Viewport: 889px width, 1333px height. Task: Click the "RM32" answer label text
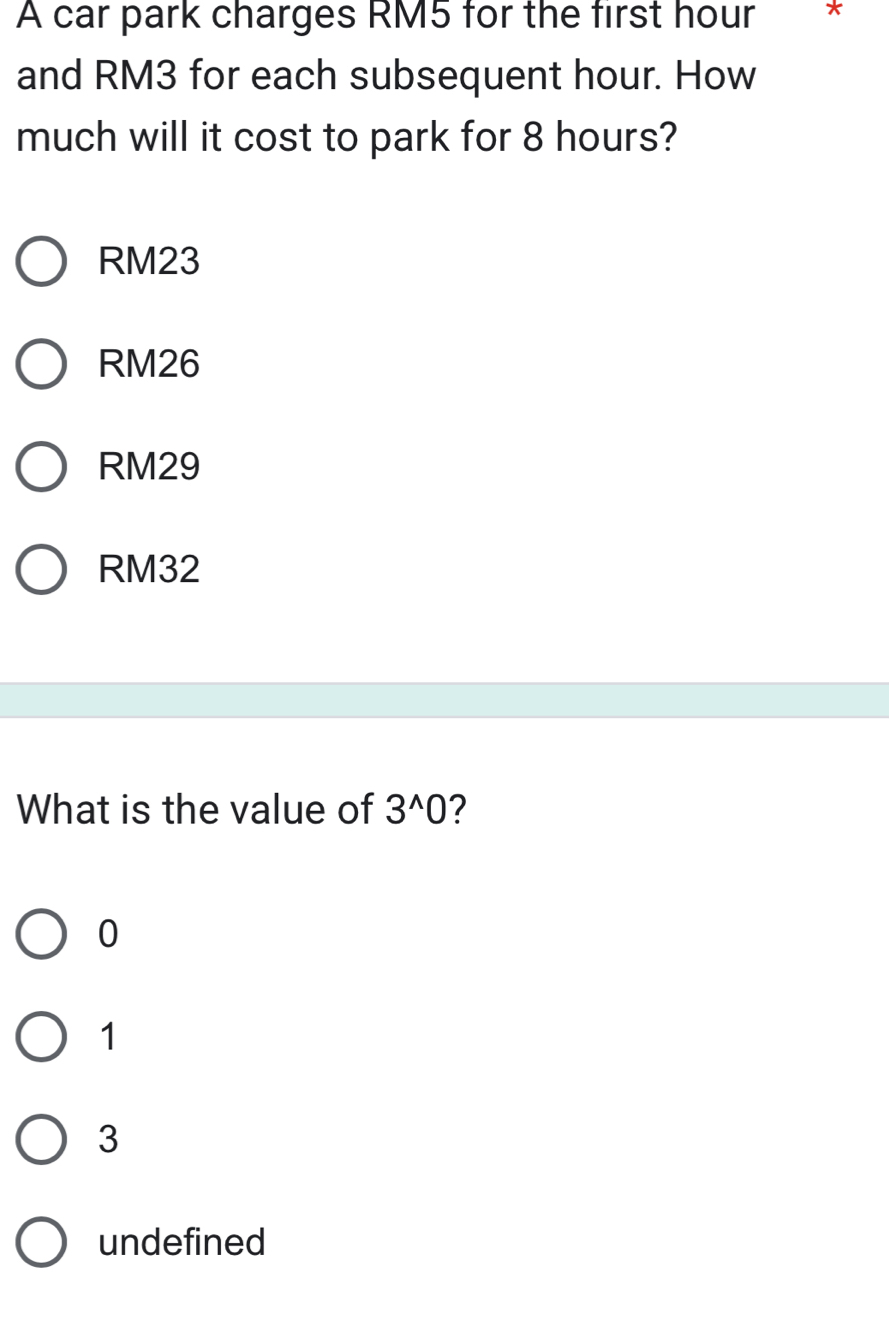point(150,570)
